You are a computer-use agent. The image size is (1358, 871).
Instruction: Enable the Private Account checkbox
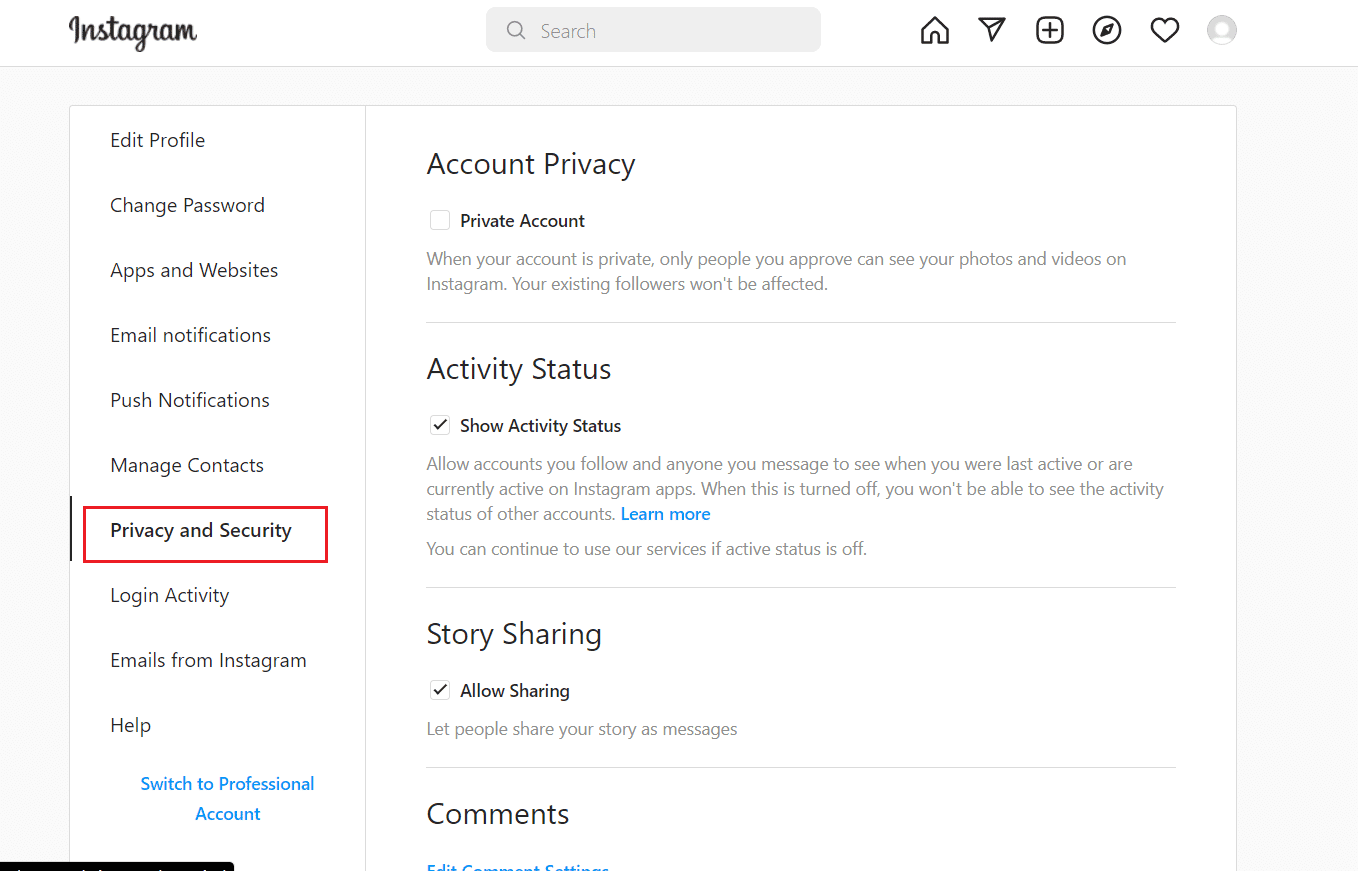point(440,219)
